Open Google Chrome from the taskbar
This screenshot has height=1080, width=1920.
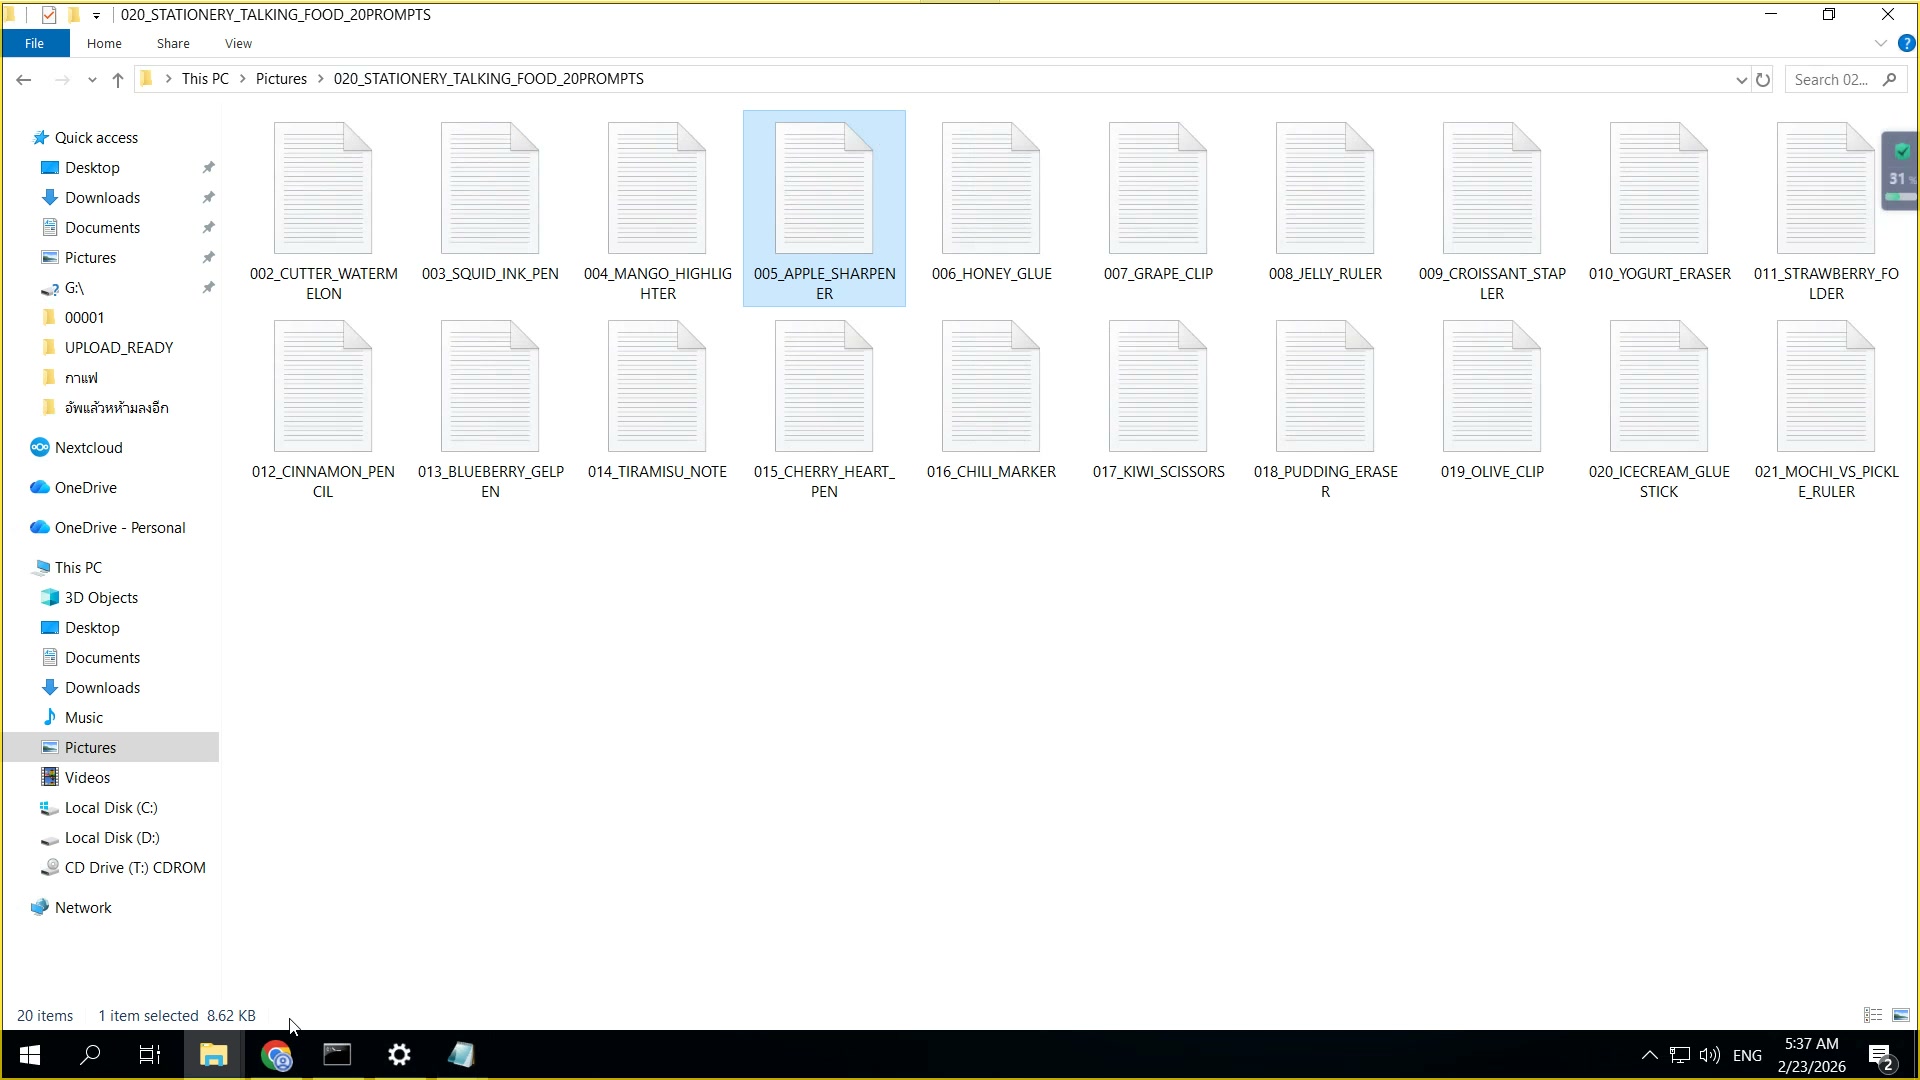pos(278,1055)
